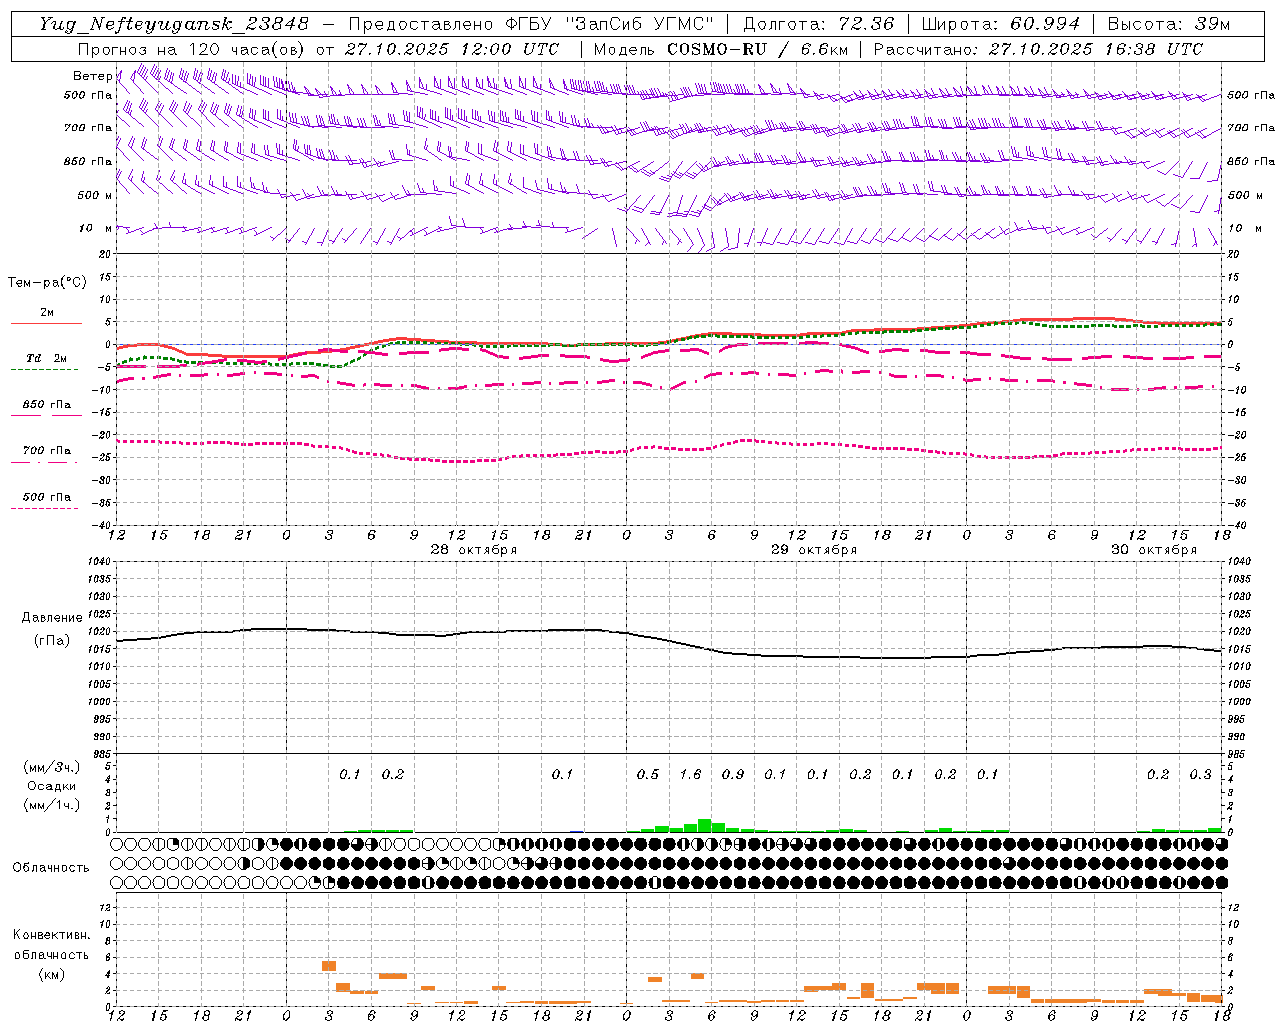The height and width of the screenshot is (1024, 1280).
Task: Click the Осадки panel label
Action: (x=51, y=786)
